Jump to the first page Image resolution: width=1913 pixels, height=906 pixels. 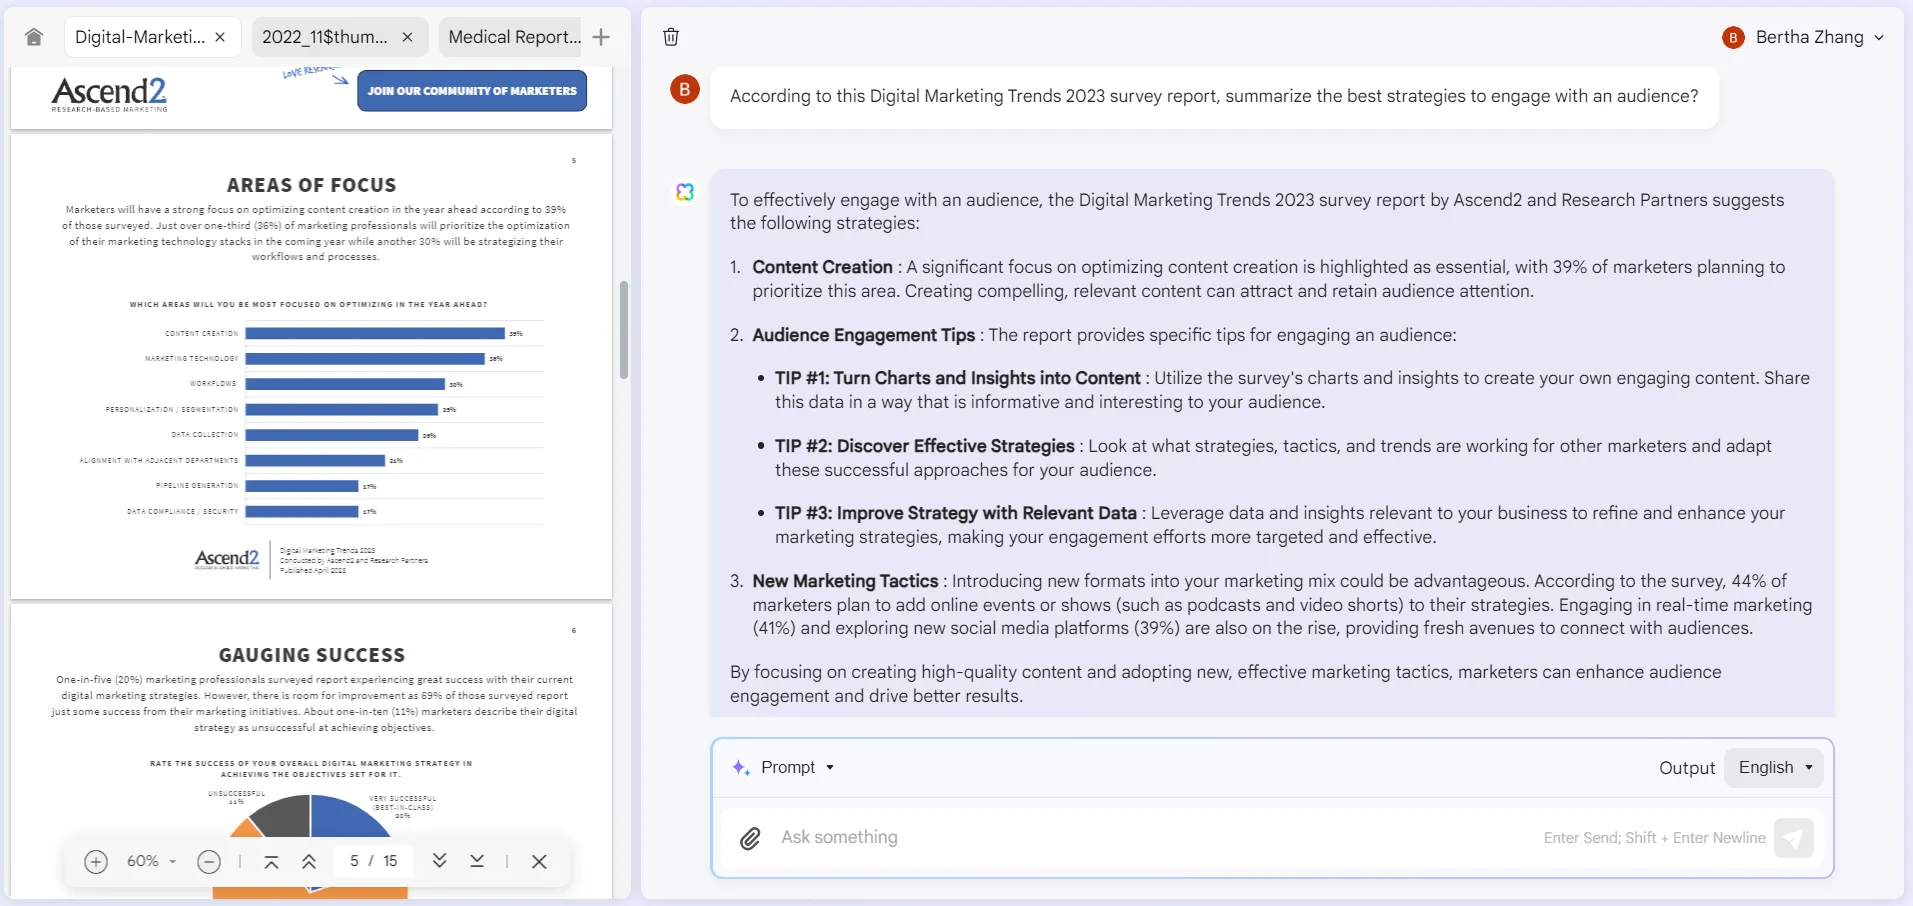click(271, 861)
